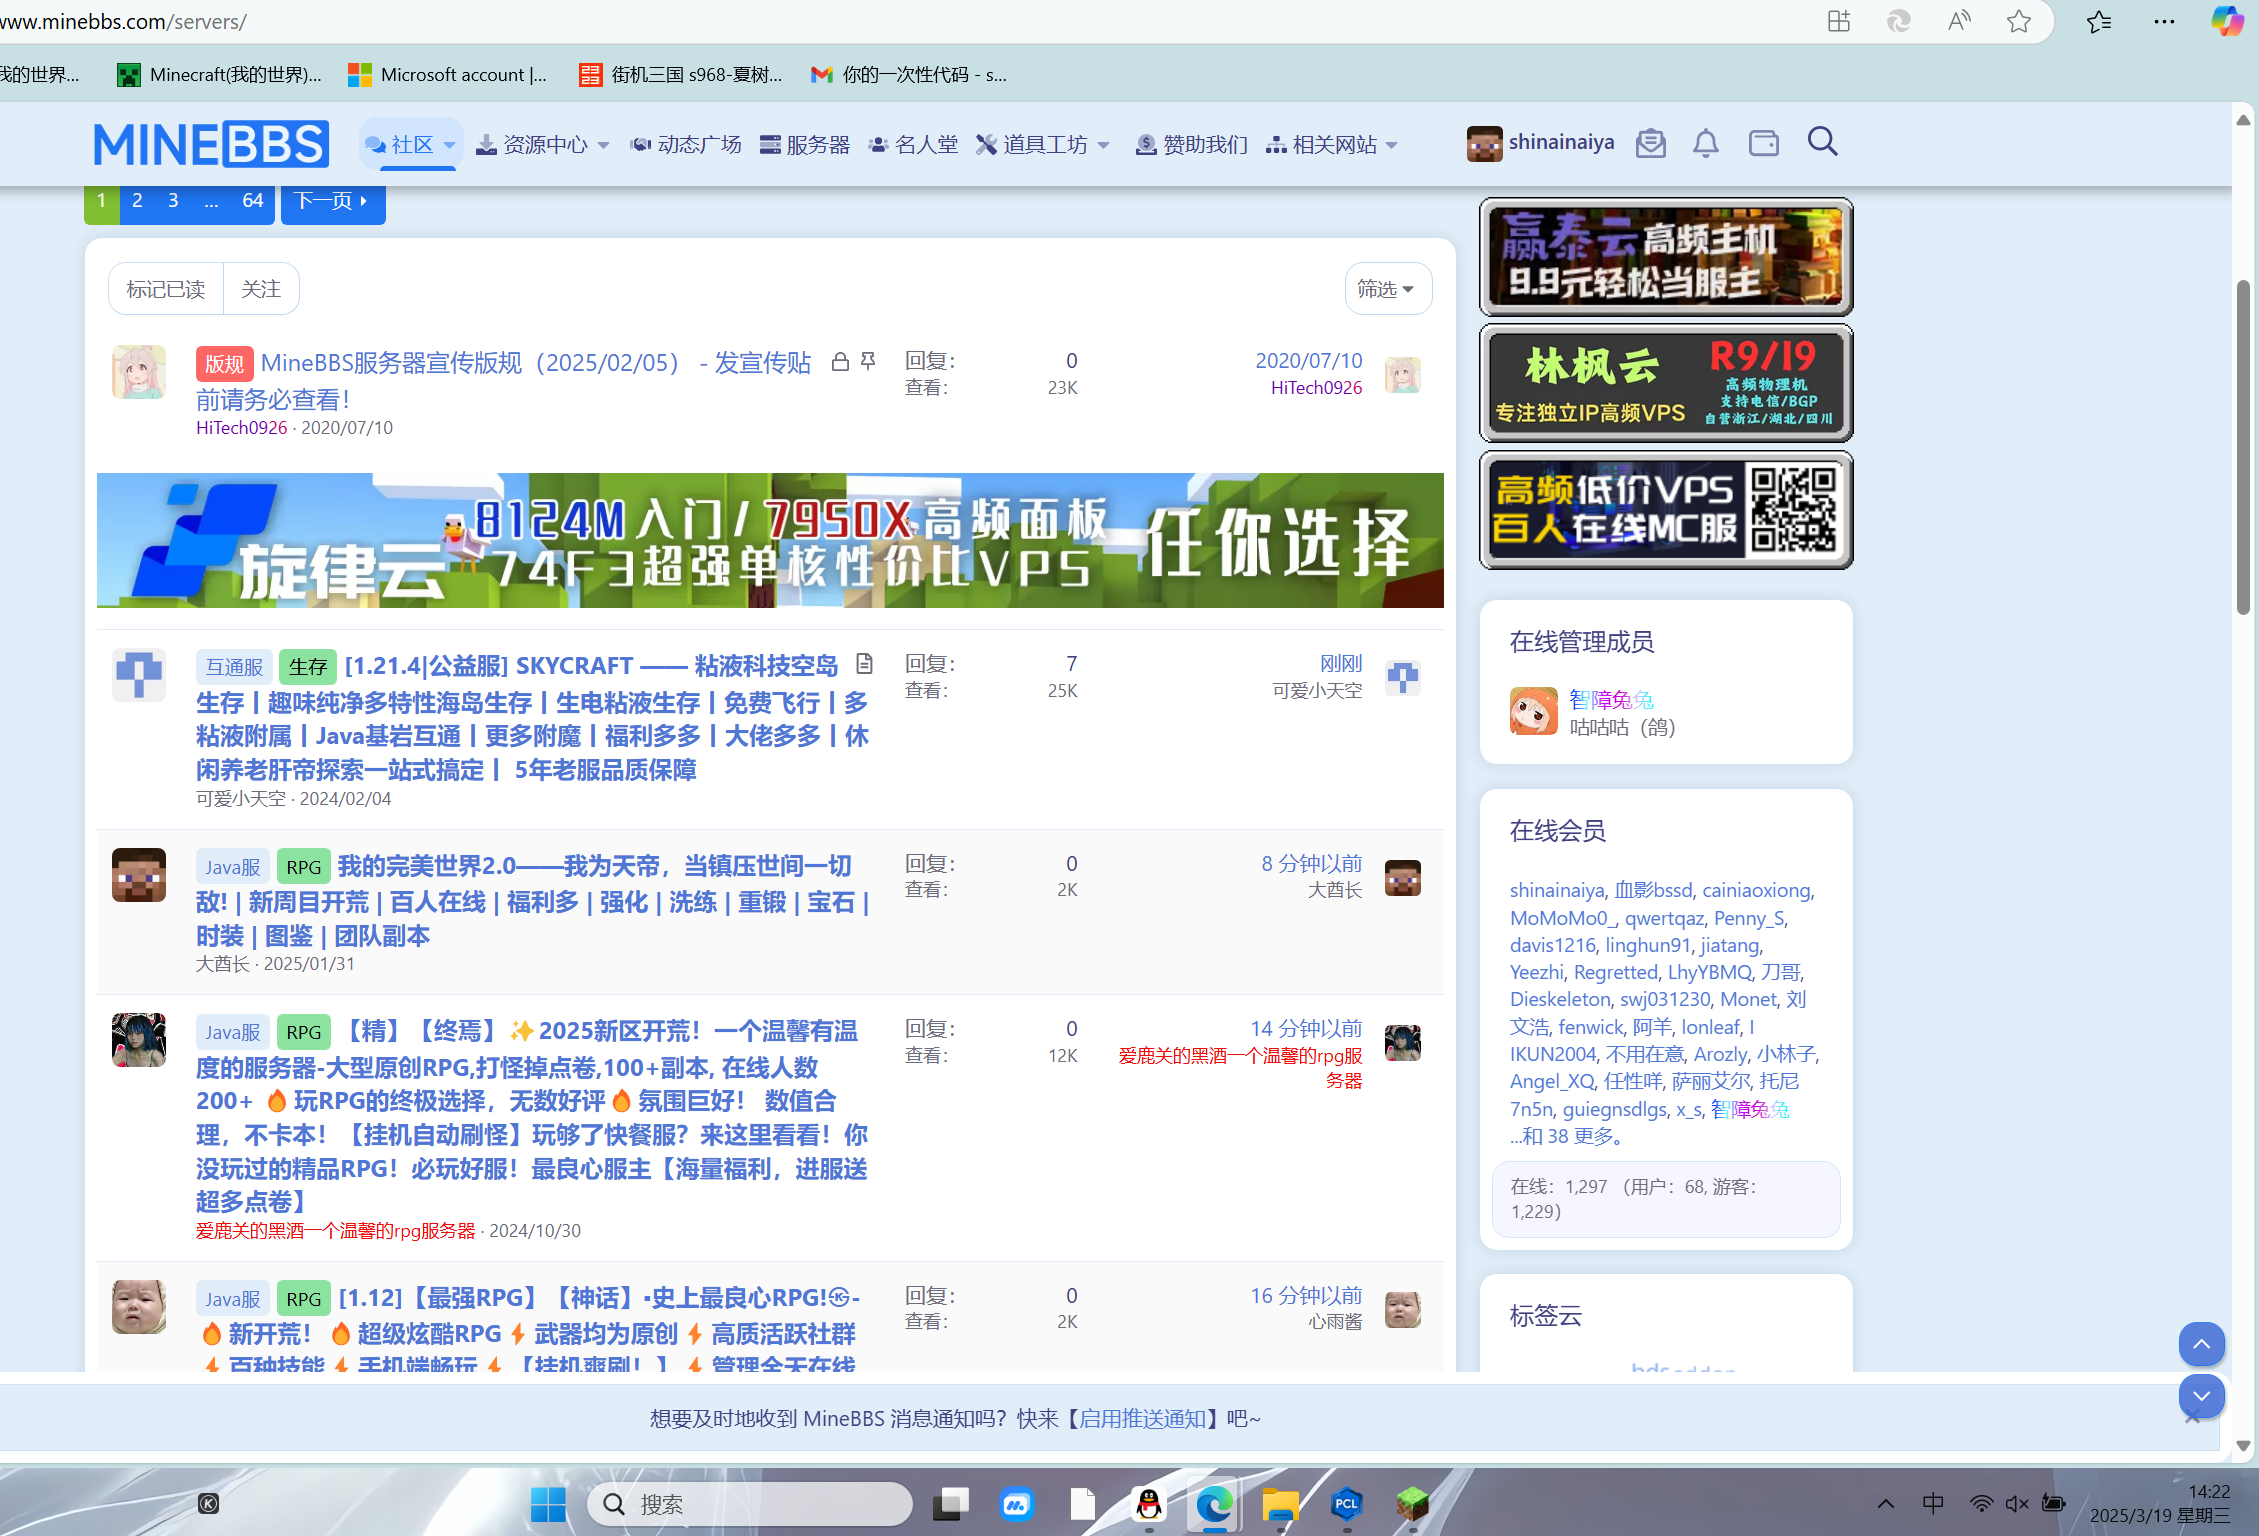Image resolution: width=2259 pixels, height=1536 pixels.
Task: Click the muted volume tray icon
Action: (2017, 1503)
